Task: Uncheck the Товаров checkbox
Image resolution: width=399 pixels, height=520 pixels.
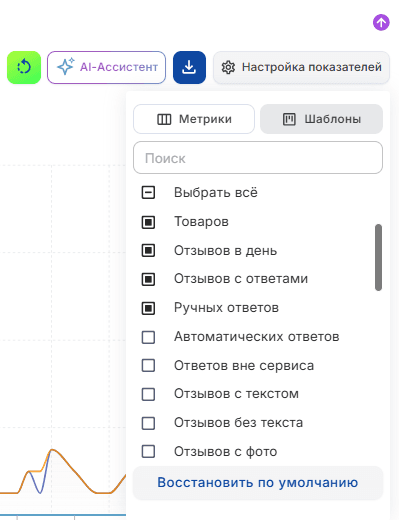Action: (x=148, y=222)
